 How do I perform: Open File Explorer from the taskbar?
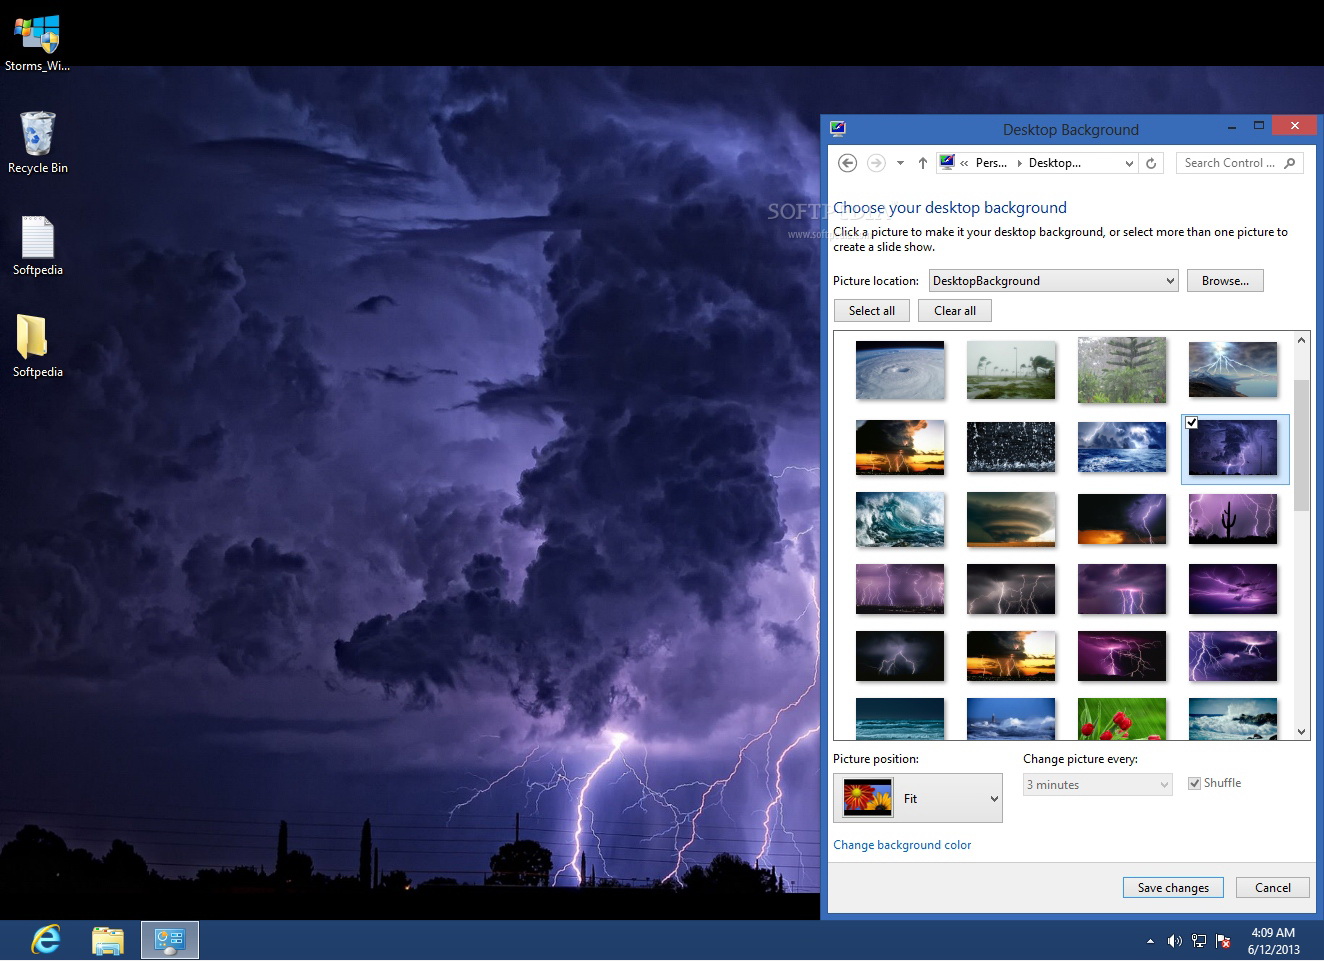[x=108, y=940]
